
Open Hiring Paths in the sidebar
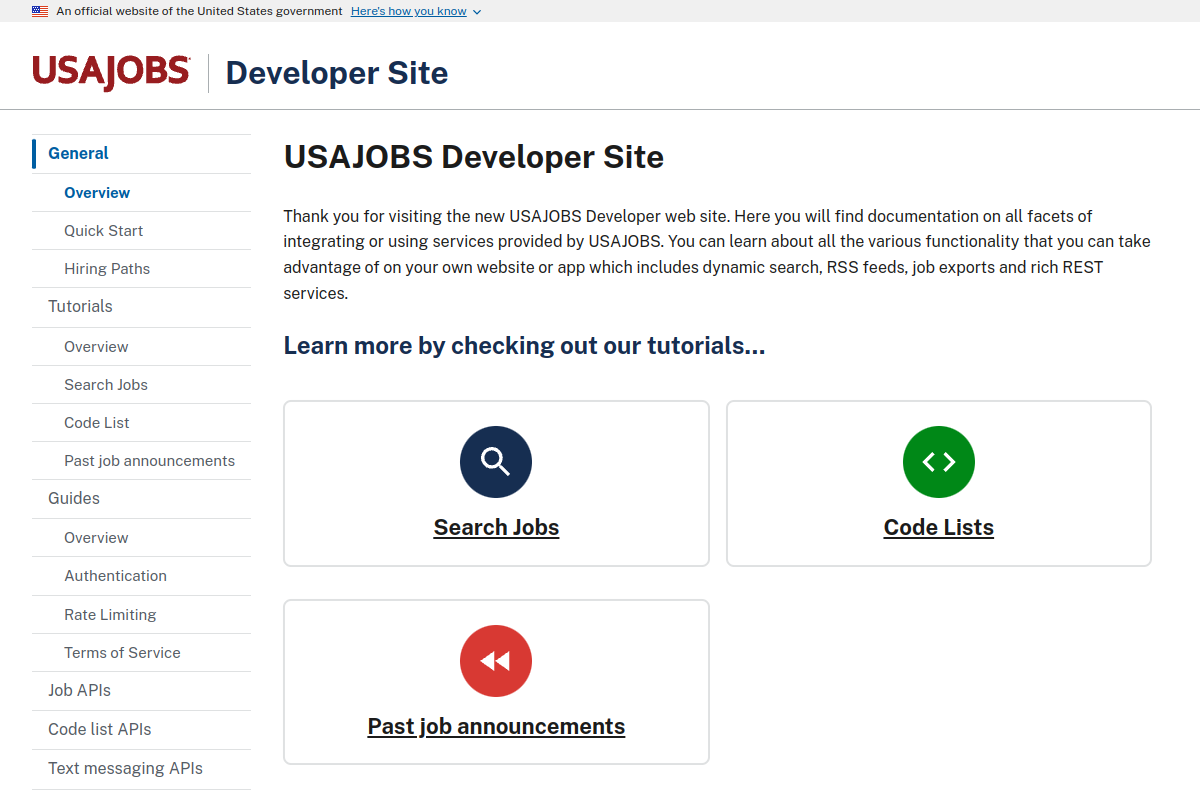click(x=141, y=269)
